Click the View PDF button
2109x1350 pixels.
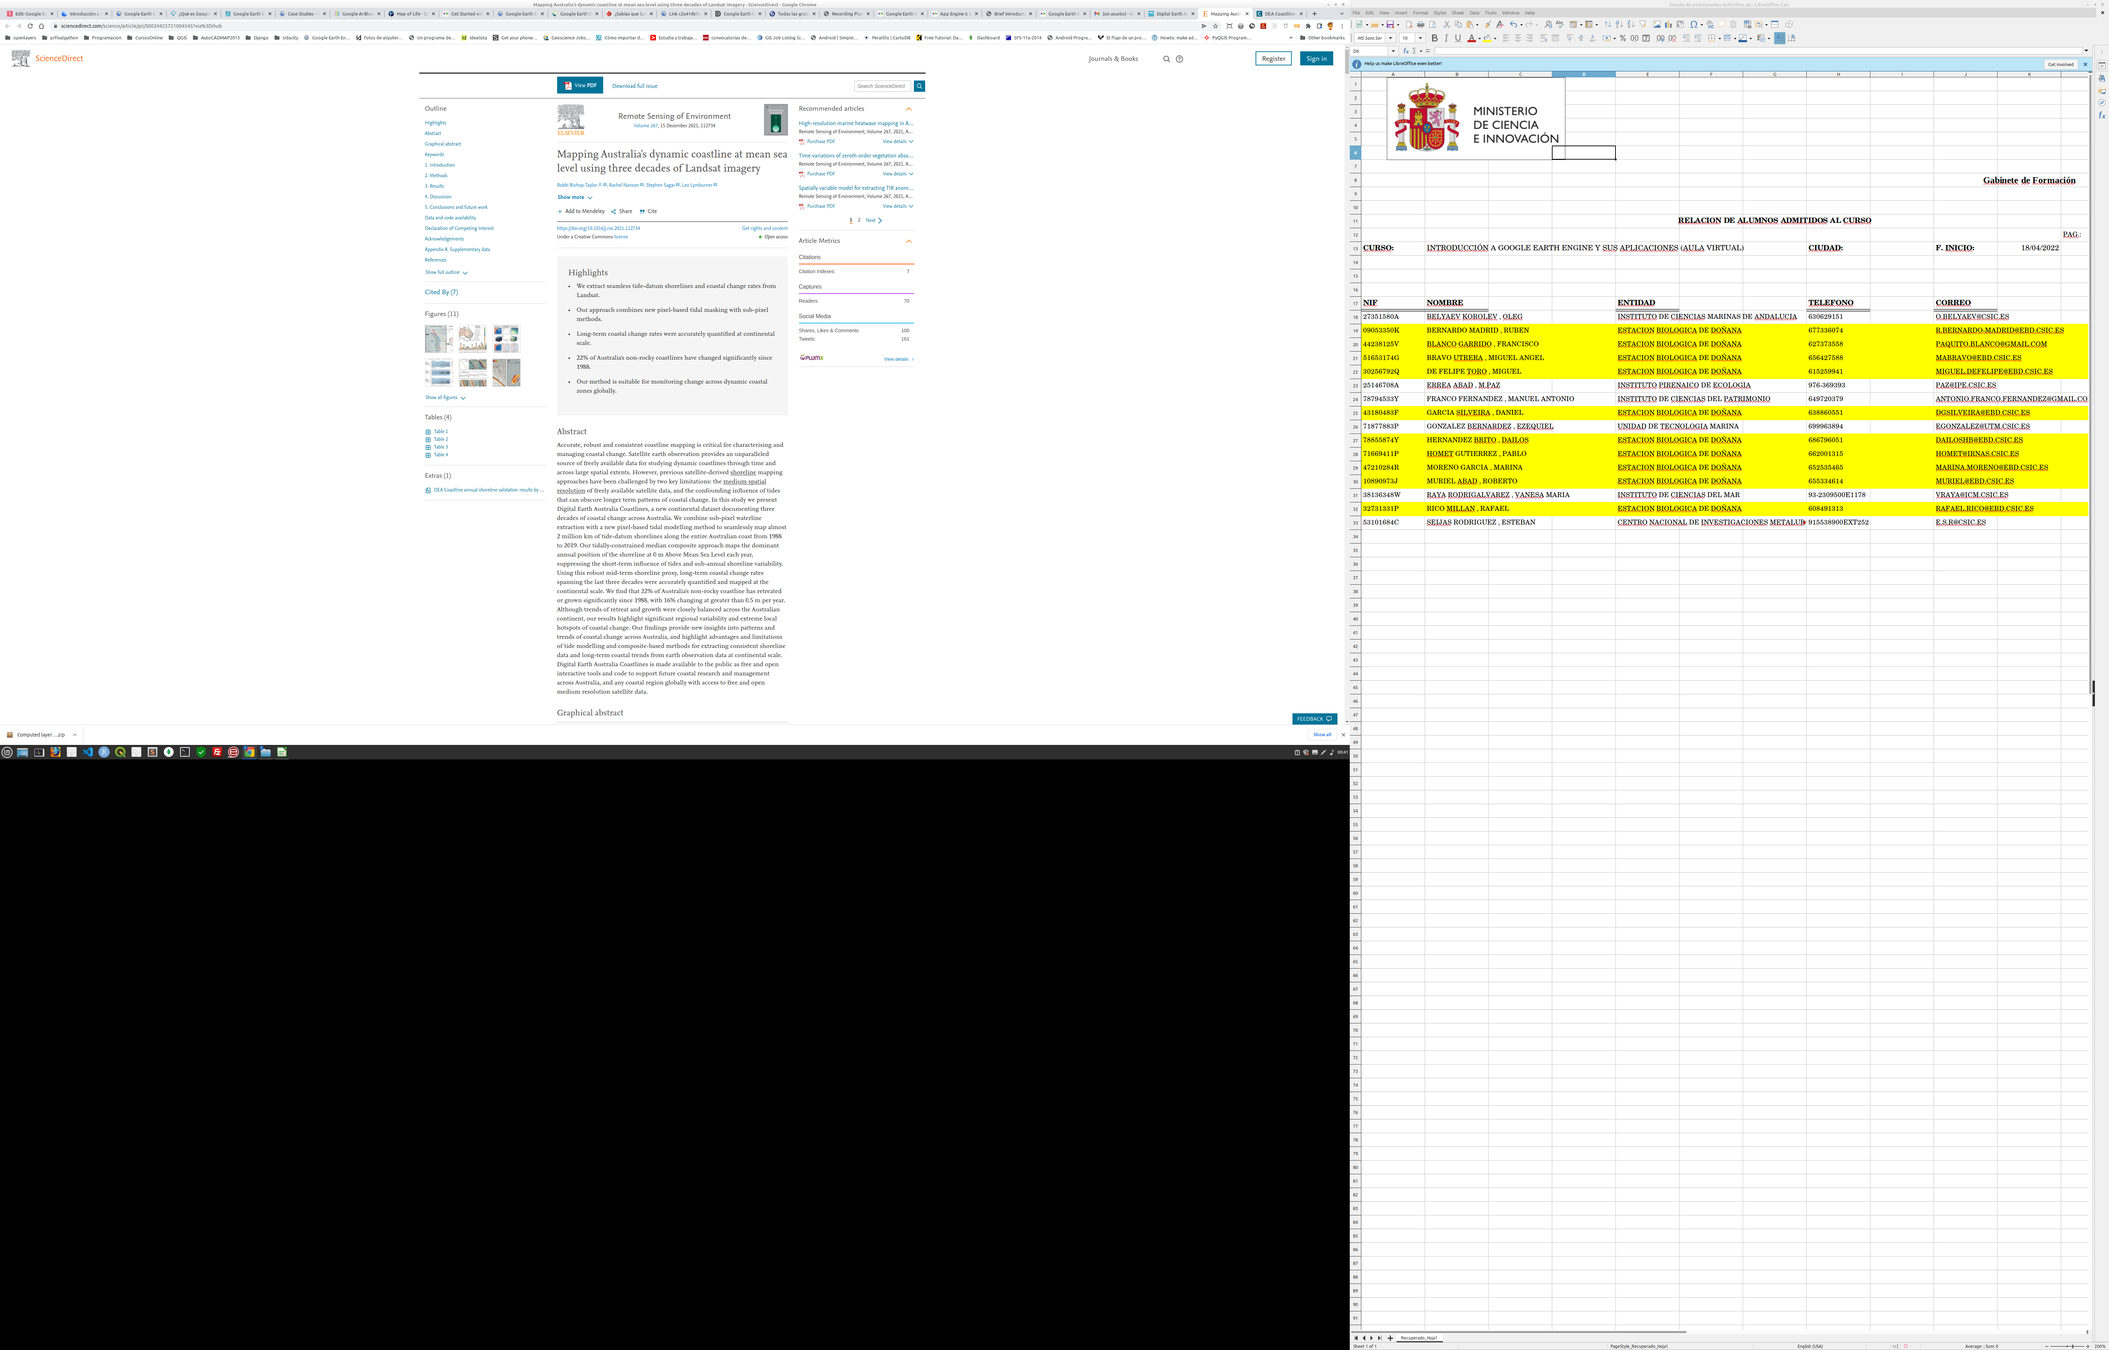[x=580, y=86]
